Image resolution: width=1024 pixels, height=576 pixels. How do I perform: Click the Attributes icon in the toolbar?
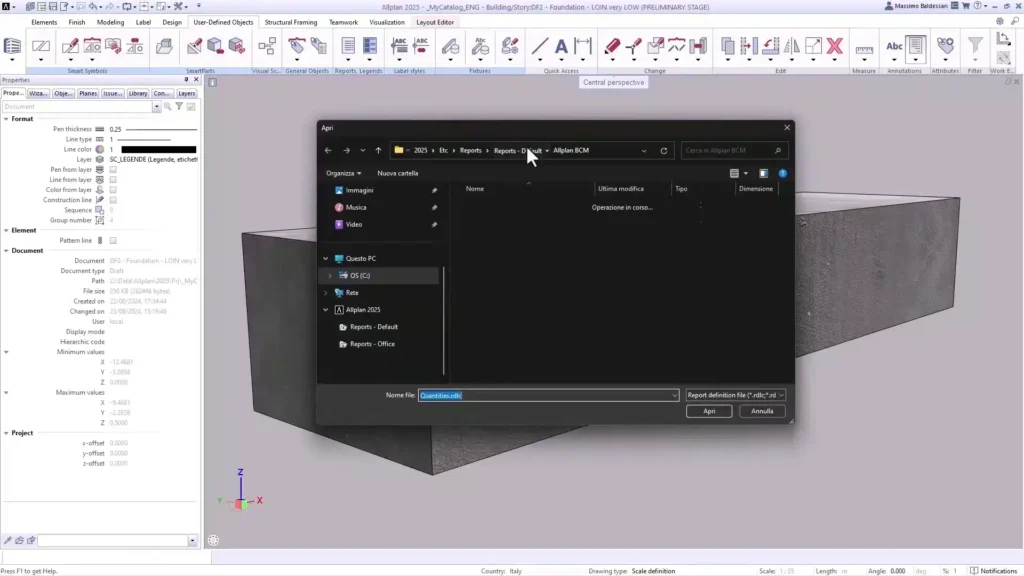click(945, 45)
